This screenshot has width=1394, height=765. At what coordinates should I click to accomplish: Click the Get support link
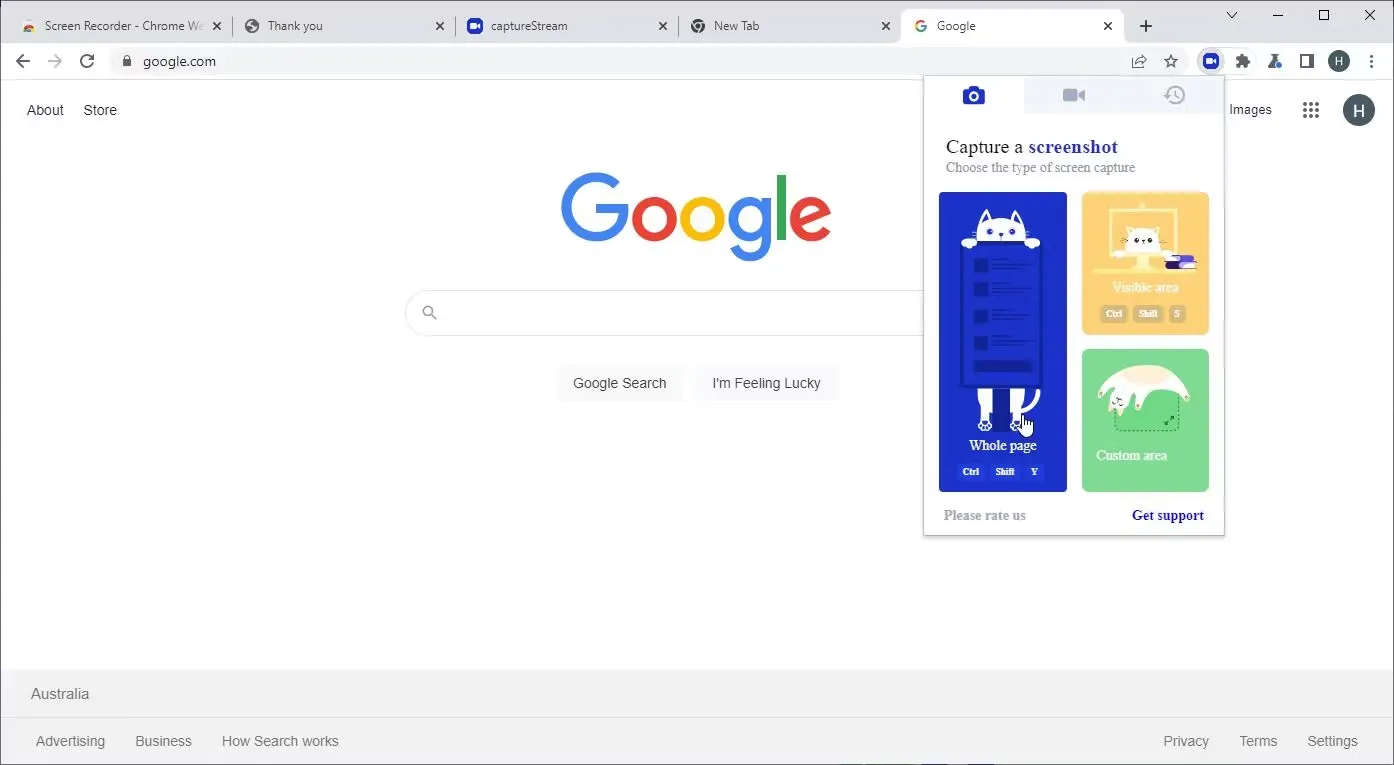coord(1168,516)
